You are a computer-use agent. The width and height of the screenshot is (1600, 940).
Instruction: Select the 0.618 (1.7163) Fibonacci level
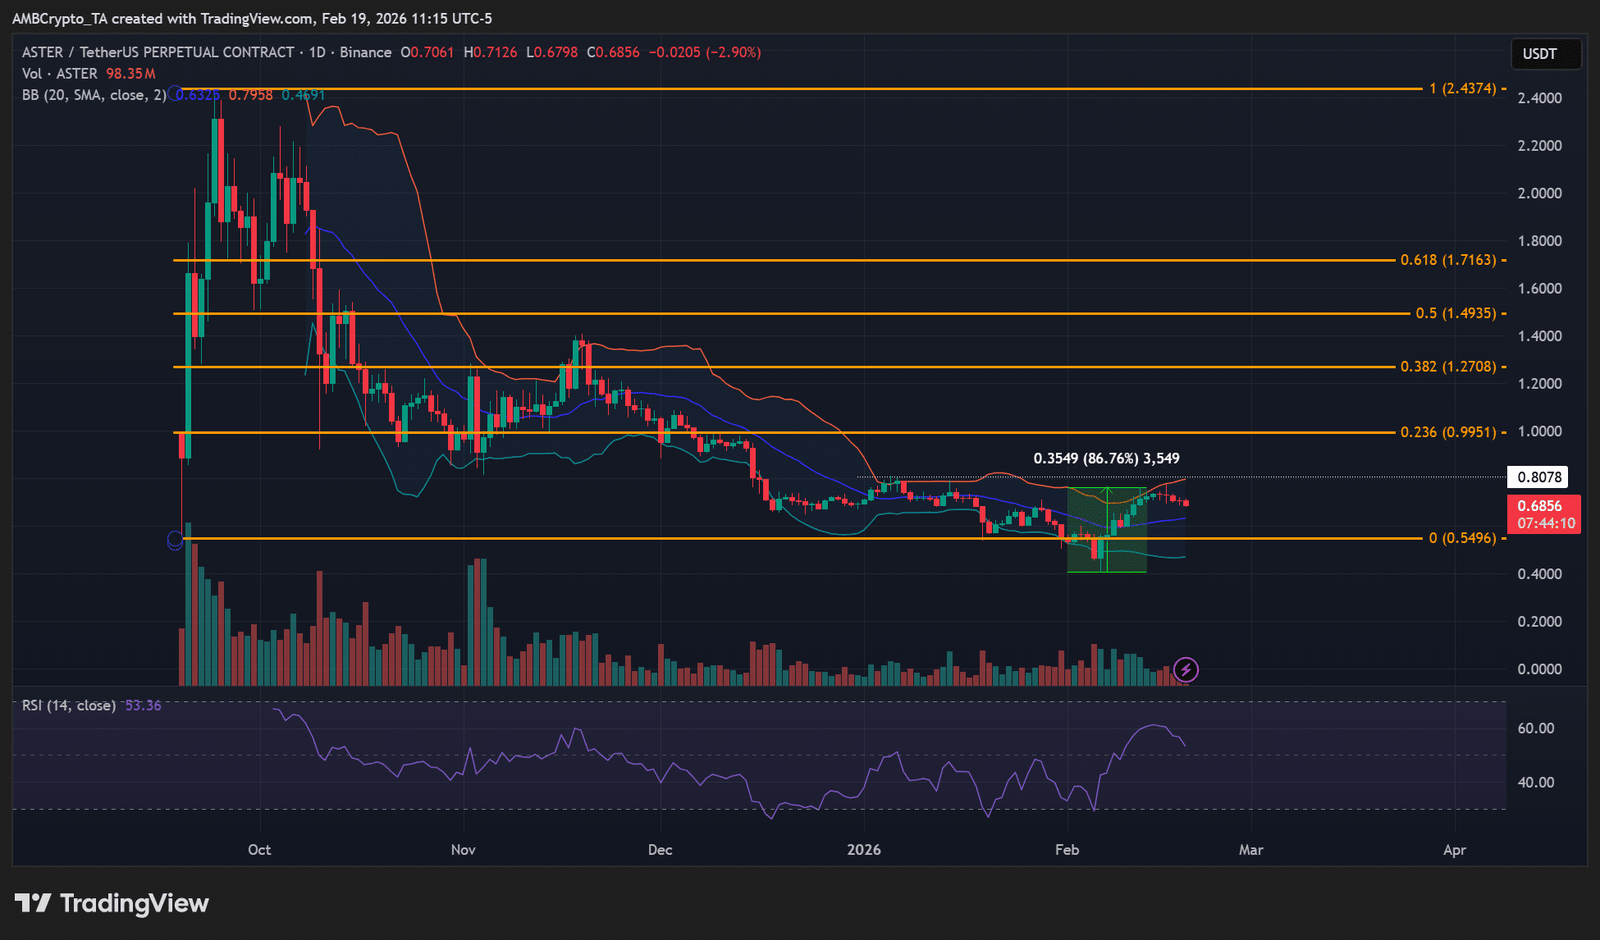tap(1448, 260)
